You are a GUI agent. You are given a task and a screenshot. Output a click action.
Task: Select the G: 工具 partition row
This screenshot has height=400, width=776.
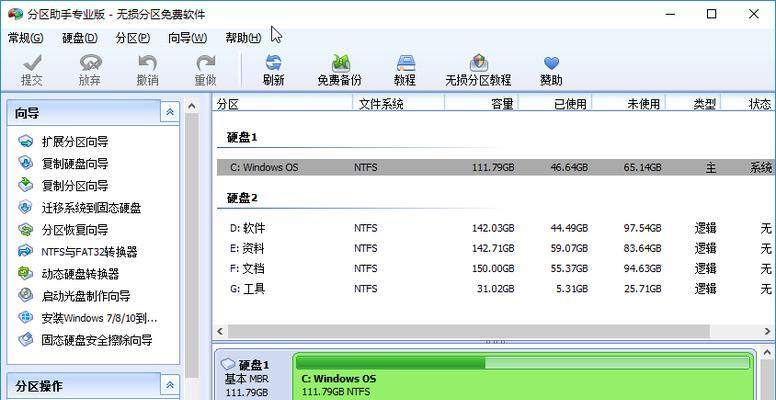pos(496,289)
